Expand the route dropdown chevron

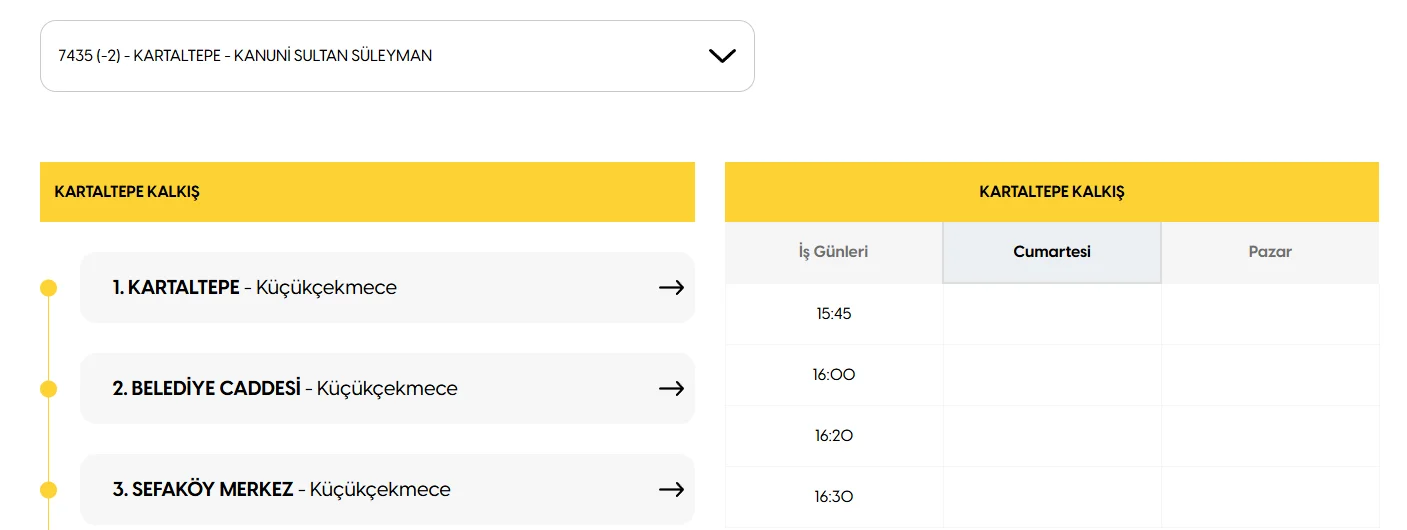tap(722, 56)
